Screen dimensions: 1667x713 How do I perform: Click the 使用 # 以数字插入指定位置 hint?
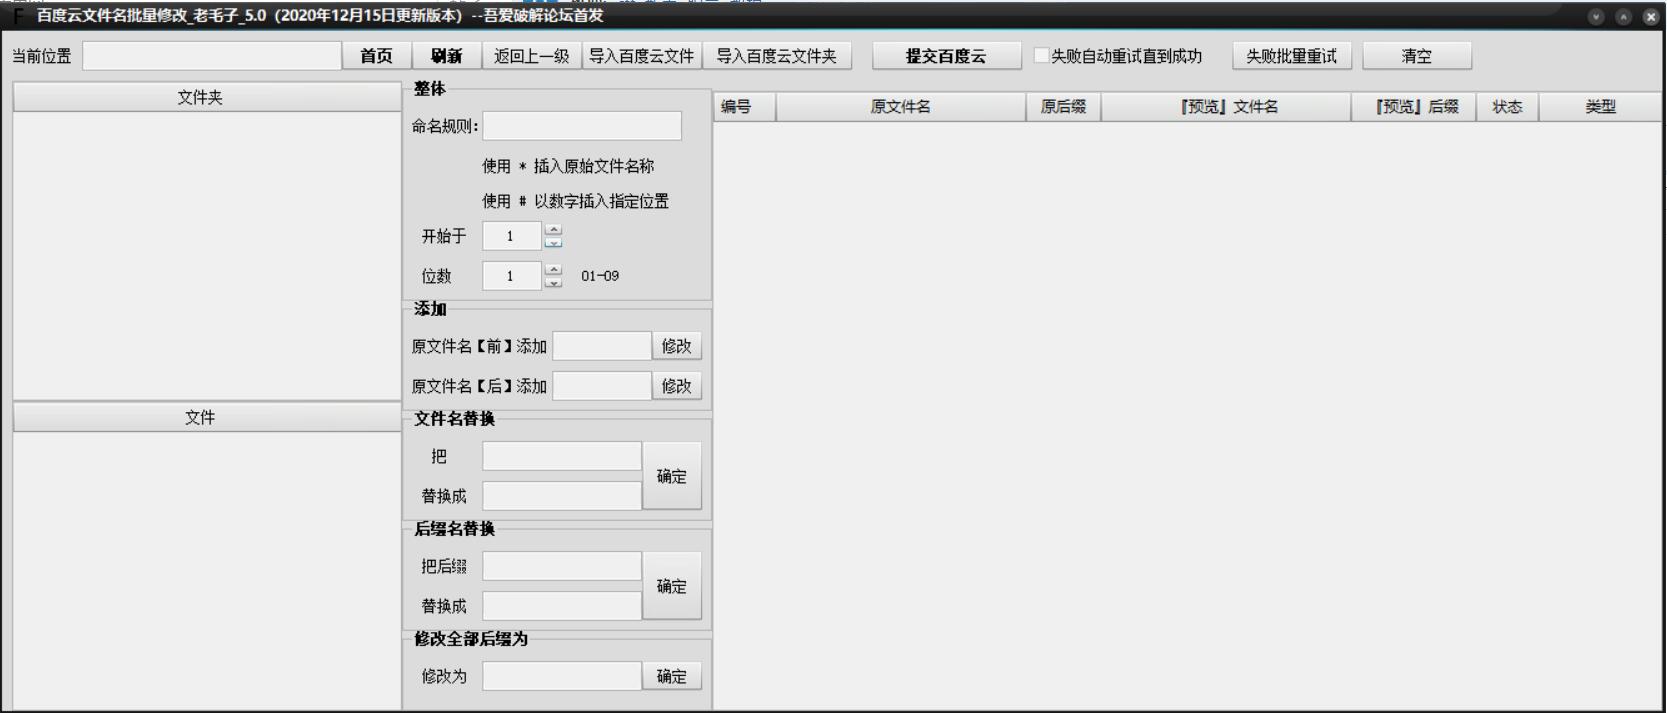pyautogui.click(x=576, y=201)
